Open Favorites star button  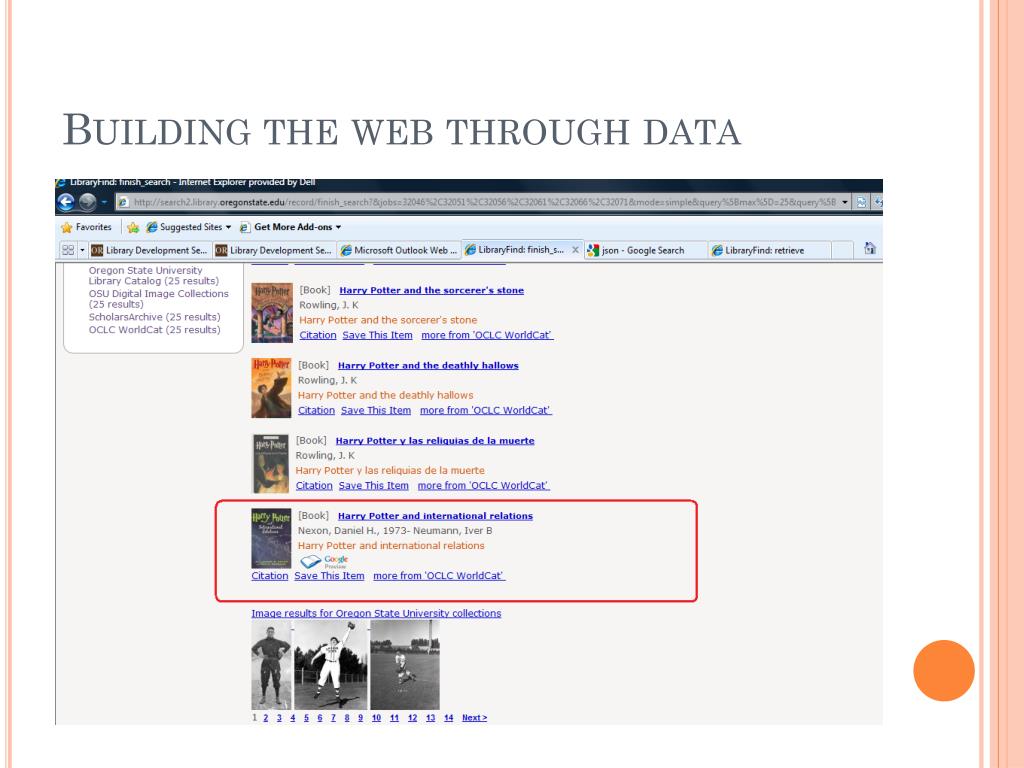[87, 227]
